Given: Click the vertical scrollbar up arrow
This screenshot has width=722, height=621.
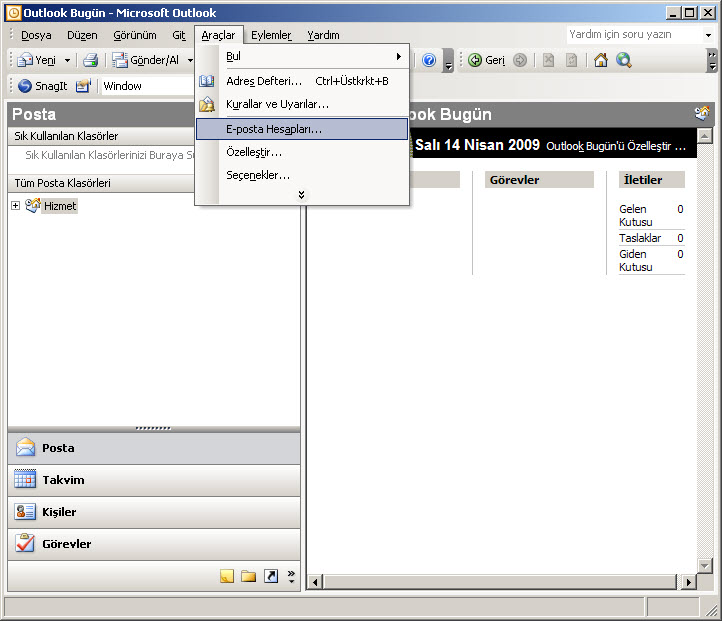Looking at the screenshot, I should click(705, 136).
